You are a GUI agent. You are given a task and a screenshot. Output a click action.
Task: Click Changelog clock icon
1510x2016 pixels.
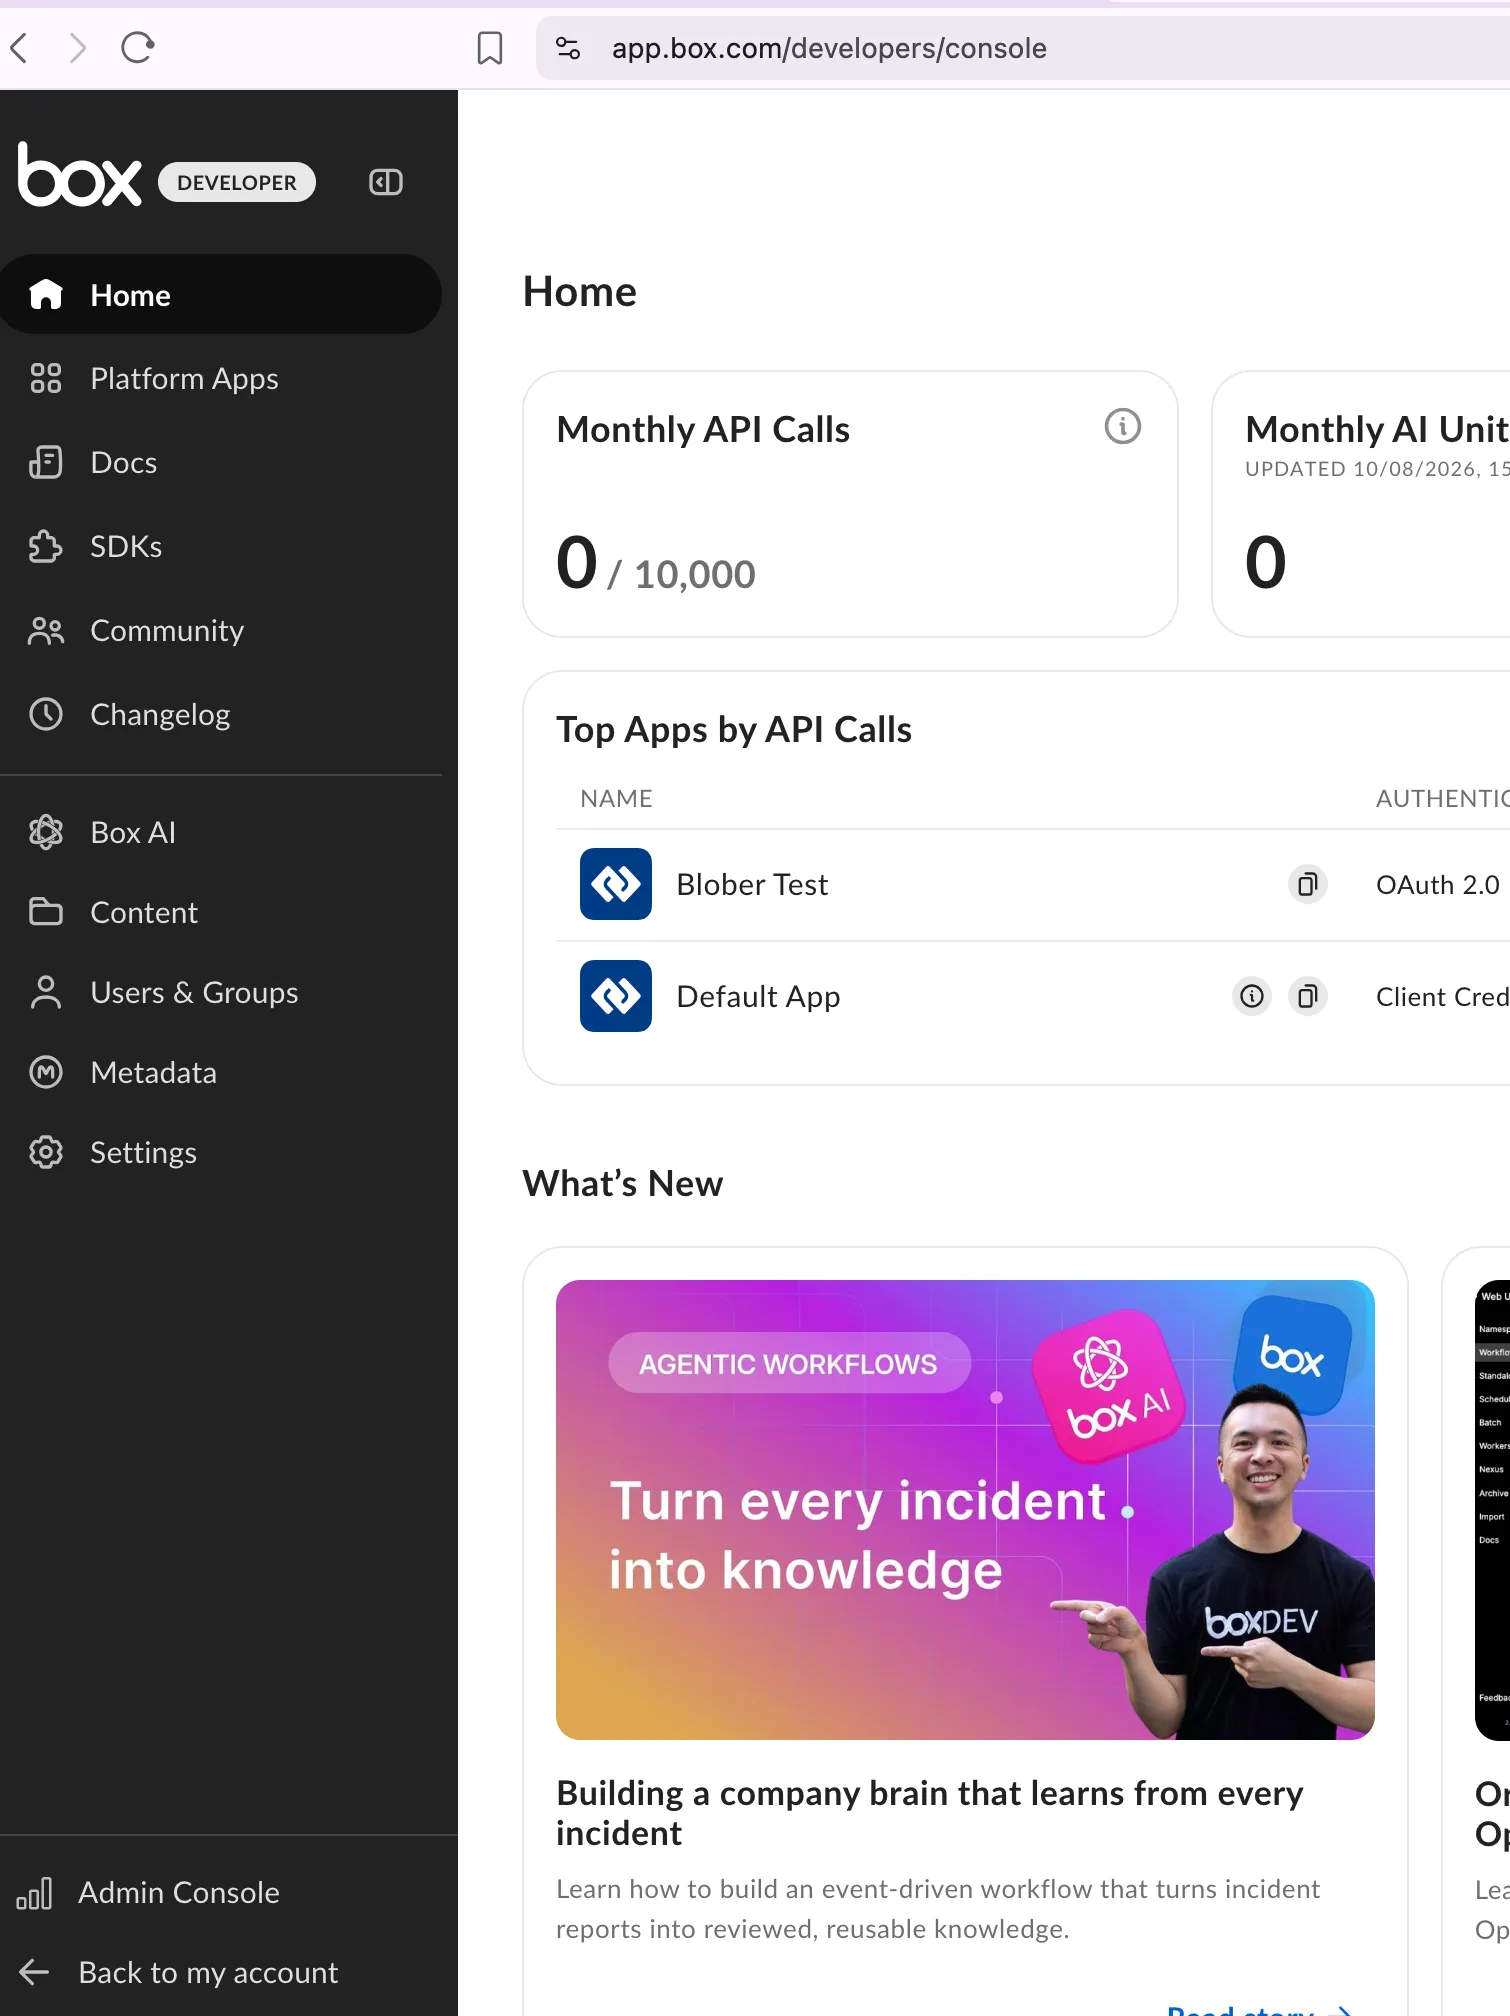46,714
